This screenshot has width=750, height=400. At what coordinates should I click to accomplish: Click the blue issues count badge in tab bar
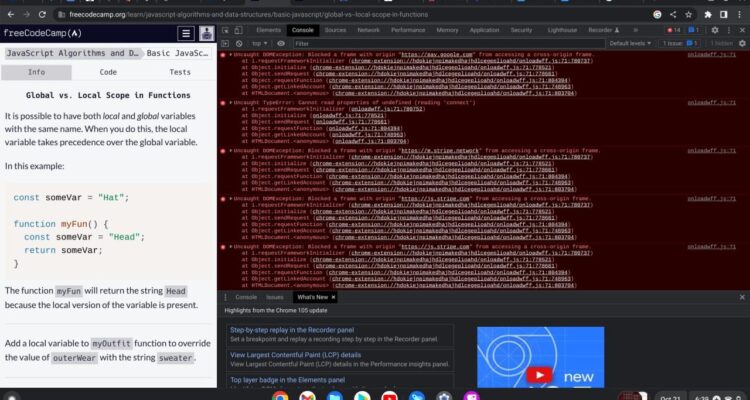693,30
